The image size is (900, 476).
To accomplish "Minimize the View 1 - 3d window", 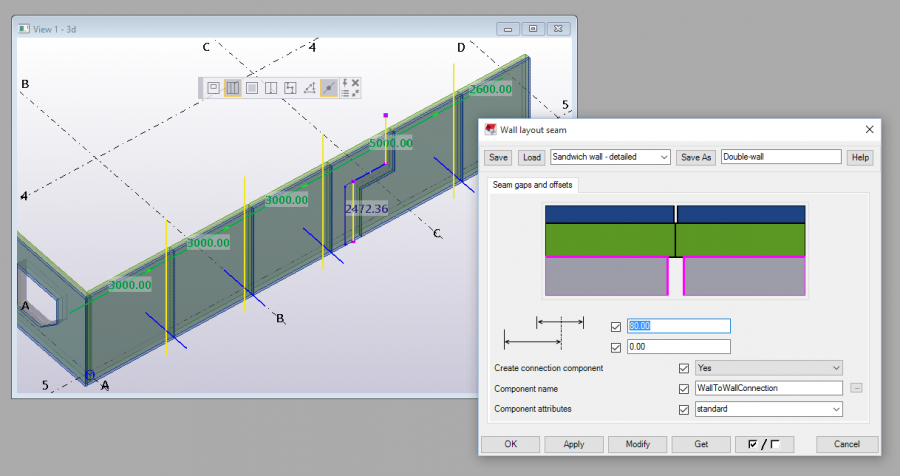I will pyautogui.click(x=508, y=29).
